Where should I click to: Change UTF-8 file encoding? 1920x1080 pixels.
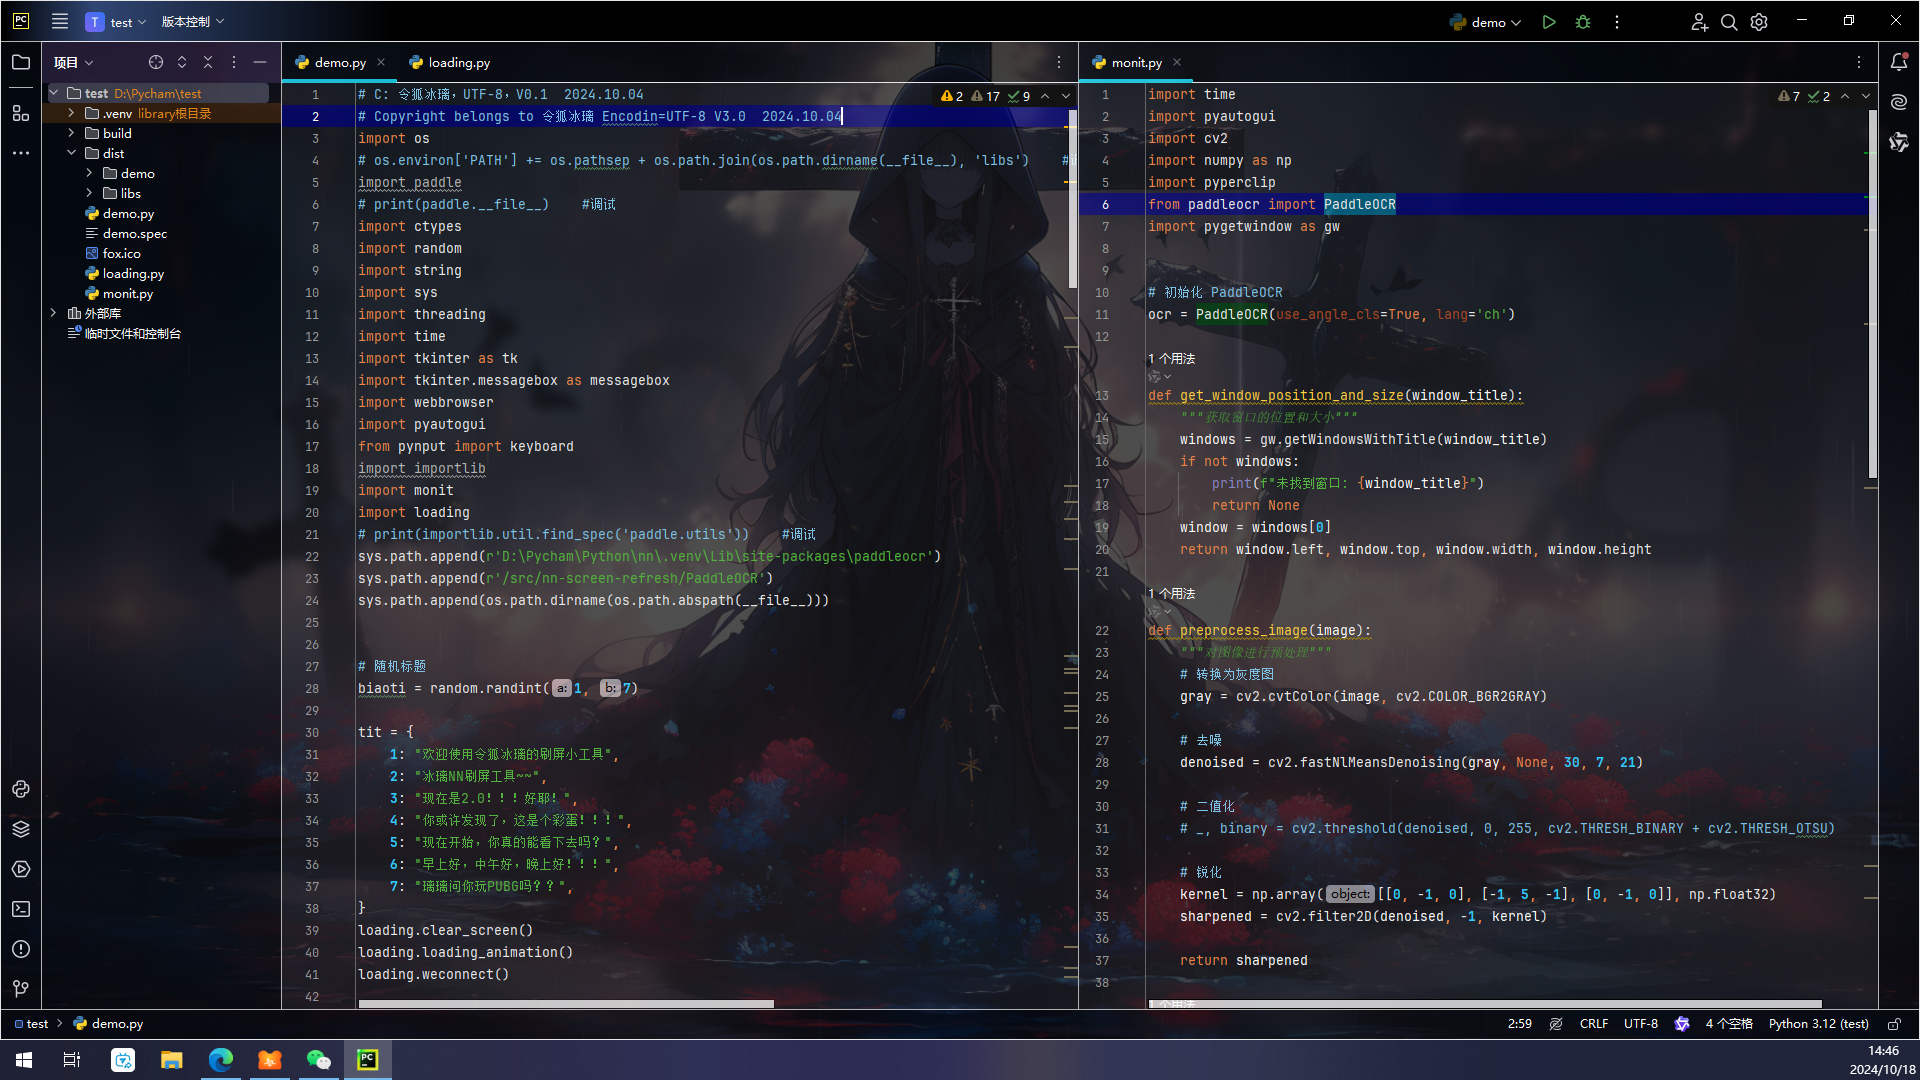1641,1024
